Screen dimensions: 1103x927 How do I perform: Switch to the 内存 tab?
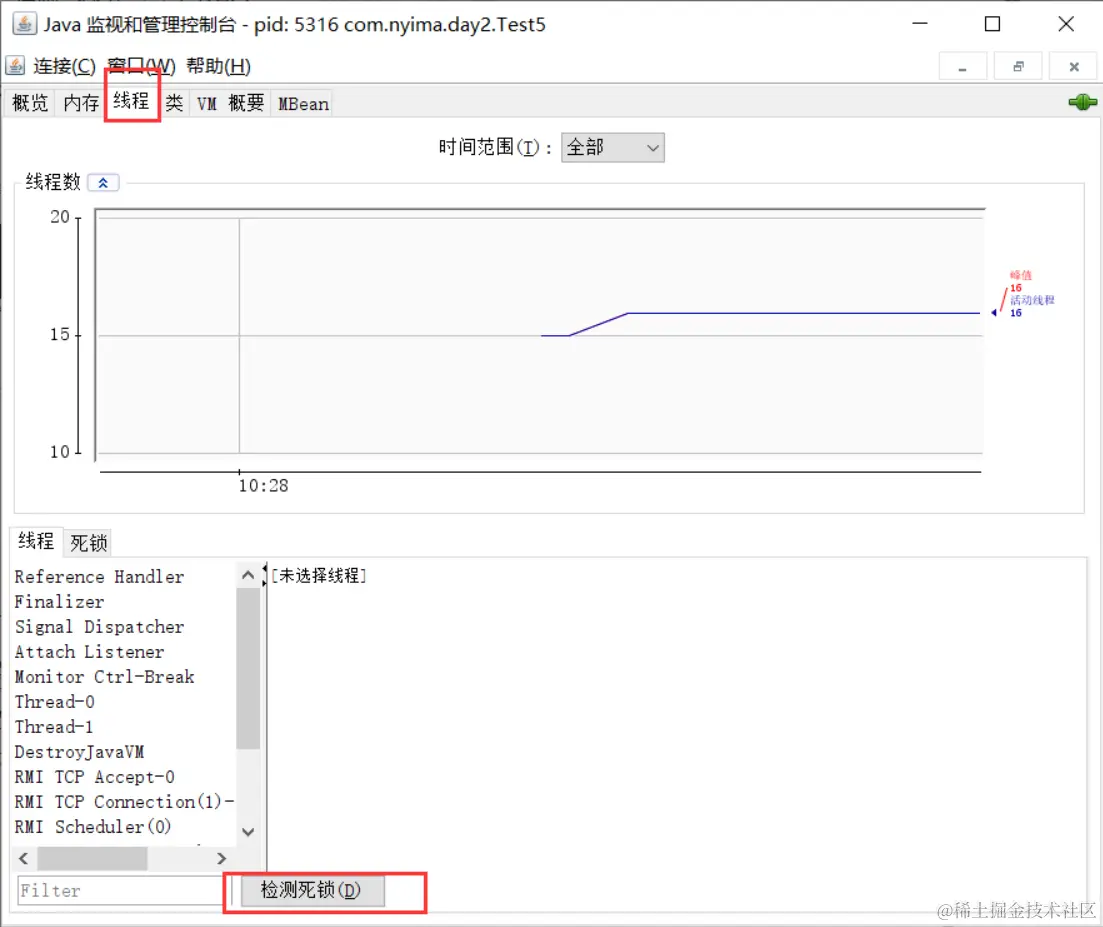[81, 103]
